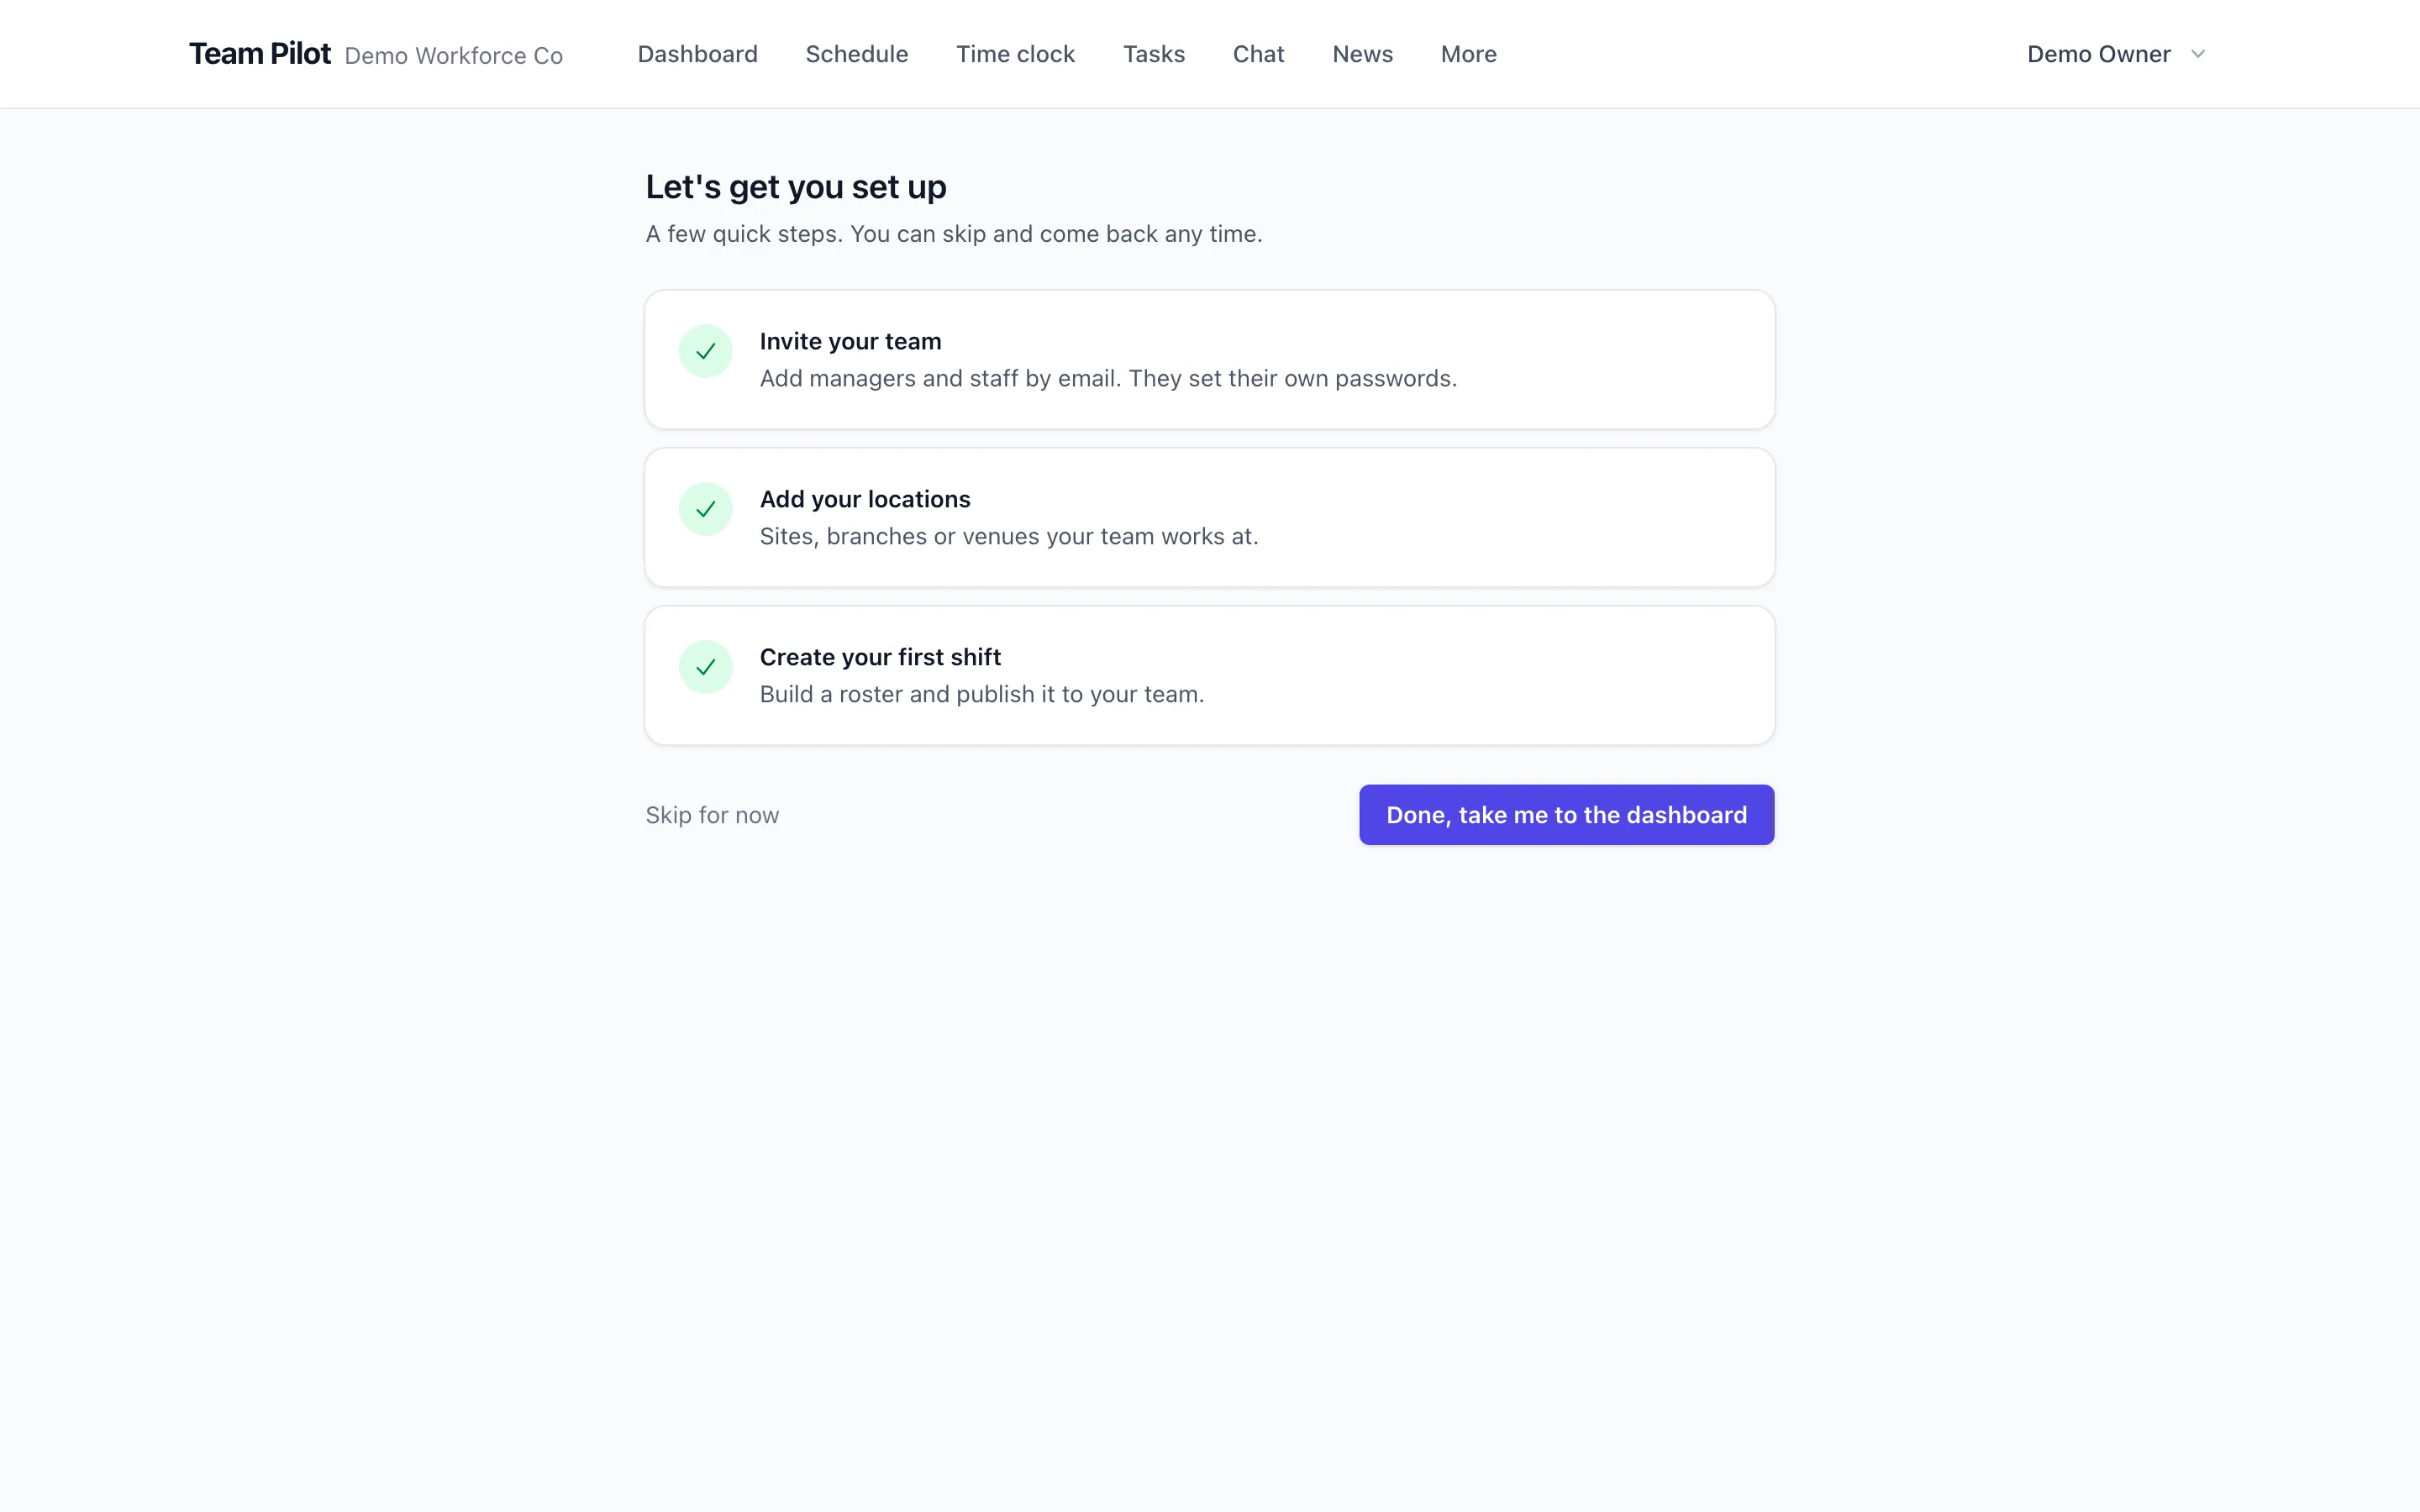This screenshot has height=1512, width=2420.
Task: Click the Team Pilot logo
Action: [x=260, y=54]
